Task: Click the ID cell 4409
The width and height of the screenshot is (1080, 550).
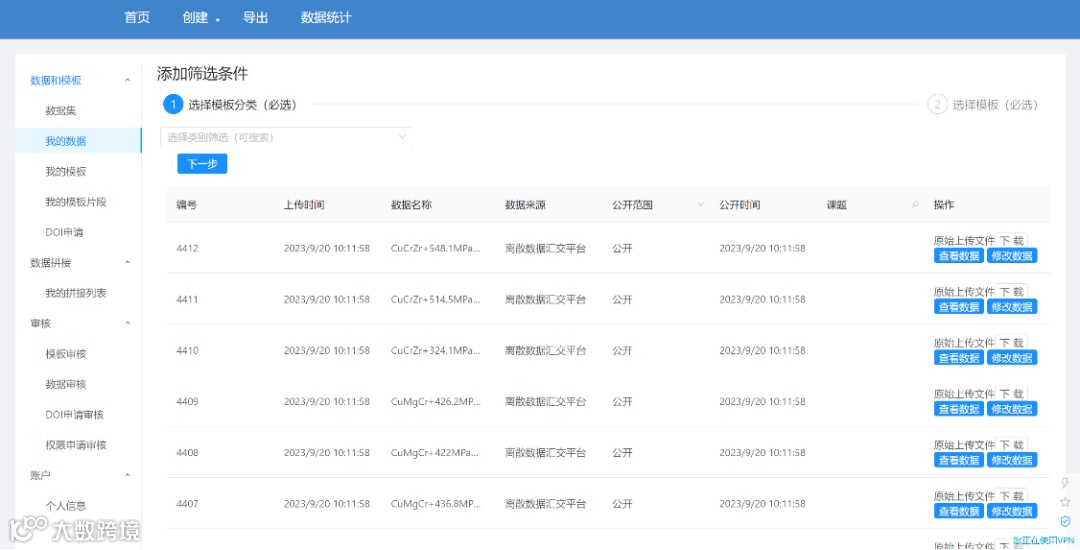Action: (x=187, y=401)
